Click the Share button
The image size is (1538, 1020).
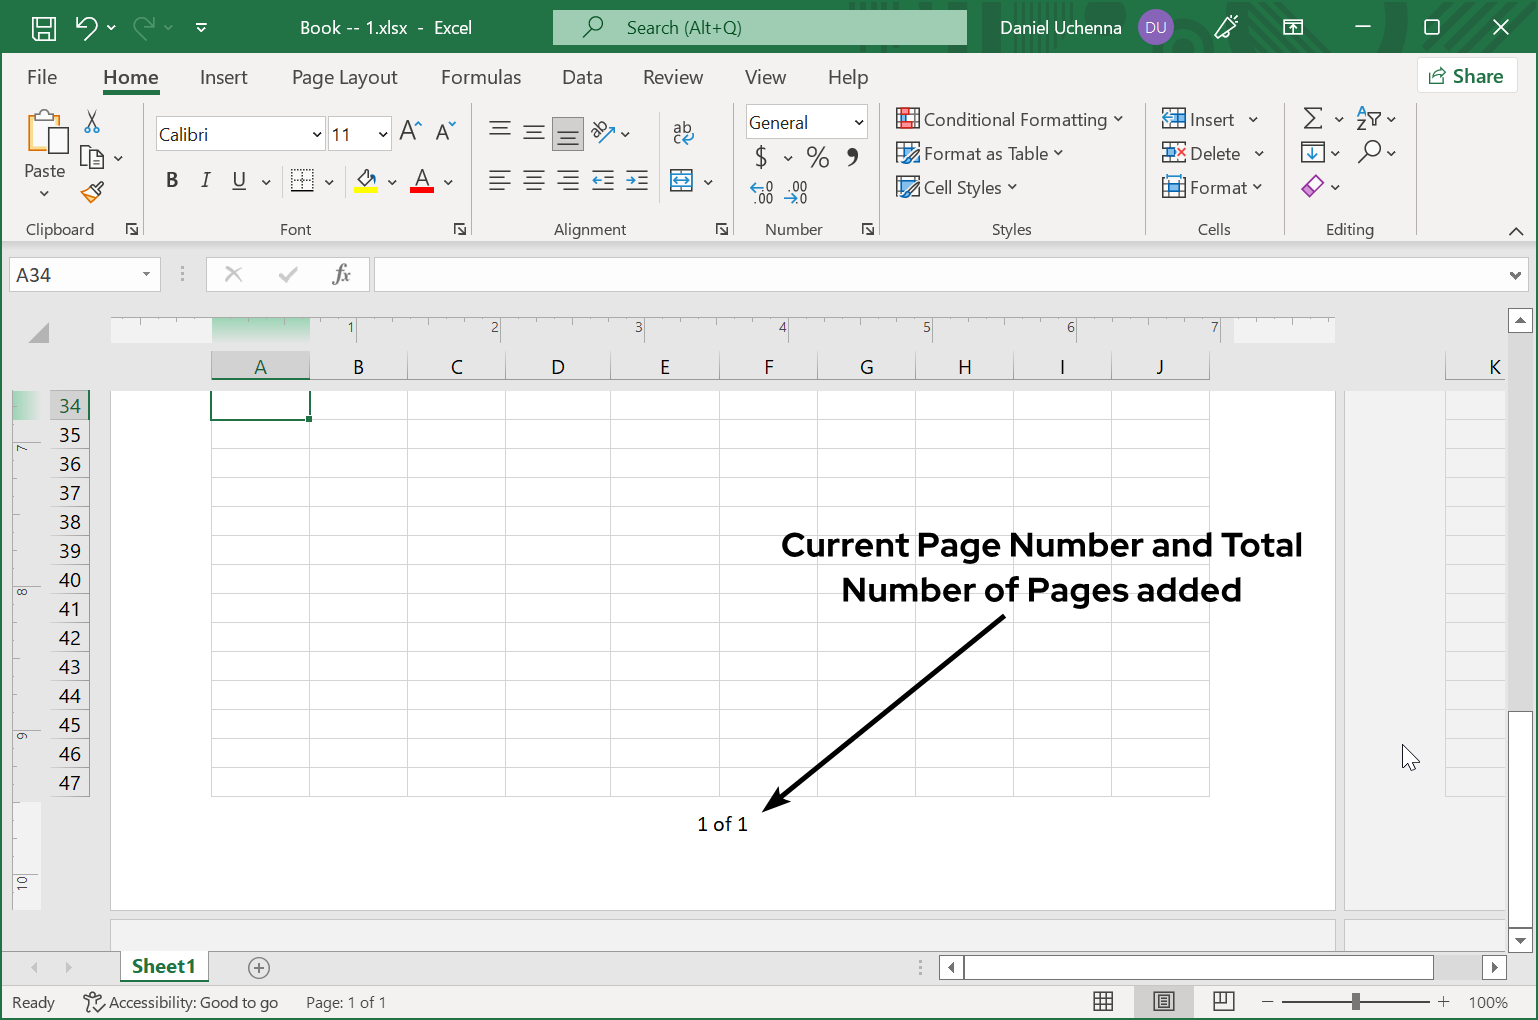(x=1467, y=75)
